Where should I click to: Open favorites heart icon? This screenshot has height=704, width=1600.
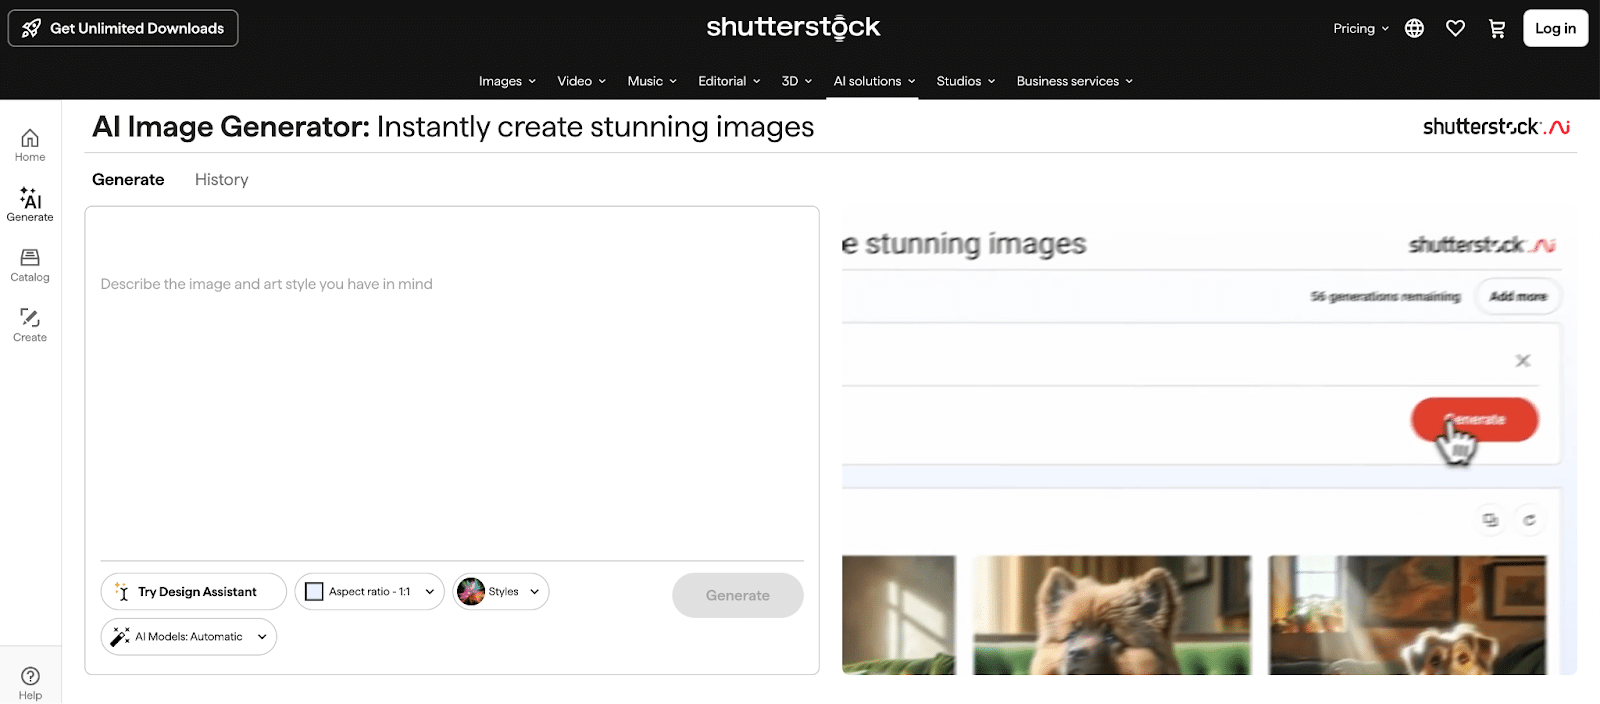[x=1455, y=28]
